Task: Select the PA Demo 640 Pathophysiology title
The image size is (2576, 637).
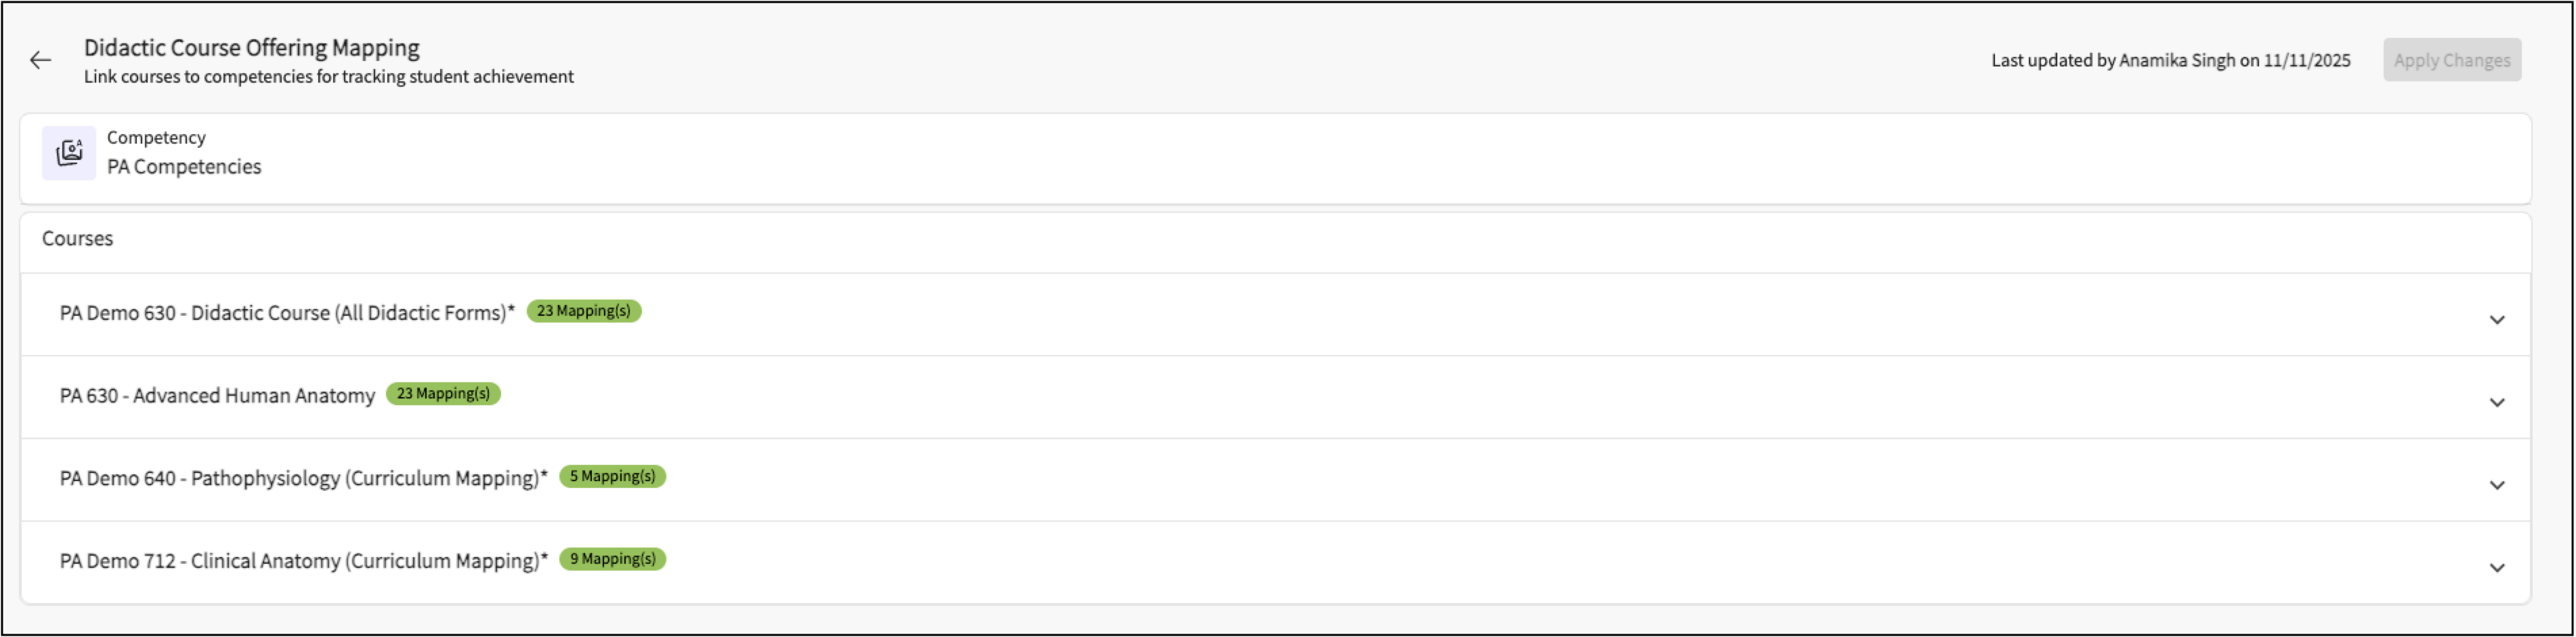Action: pos(303,479)
